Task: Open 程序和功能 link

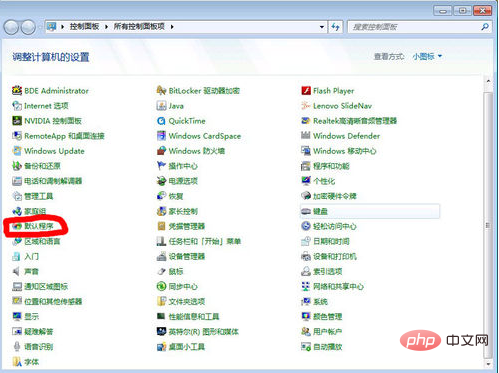Action: coord(331,166)
